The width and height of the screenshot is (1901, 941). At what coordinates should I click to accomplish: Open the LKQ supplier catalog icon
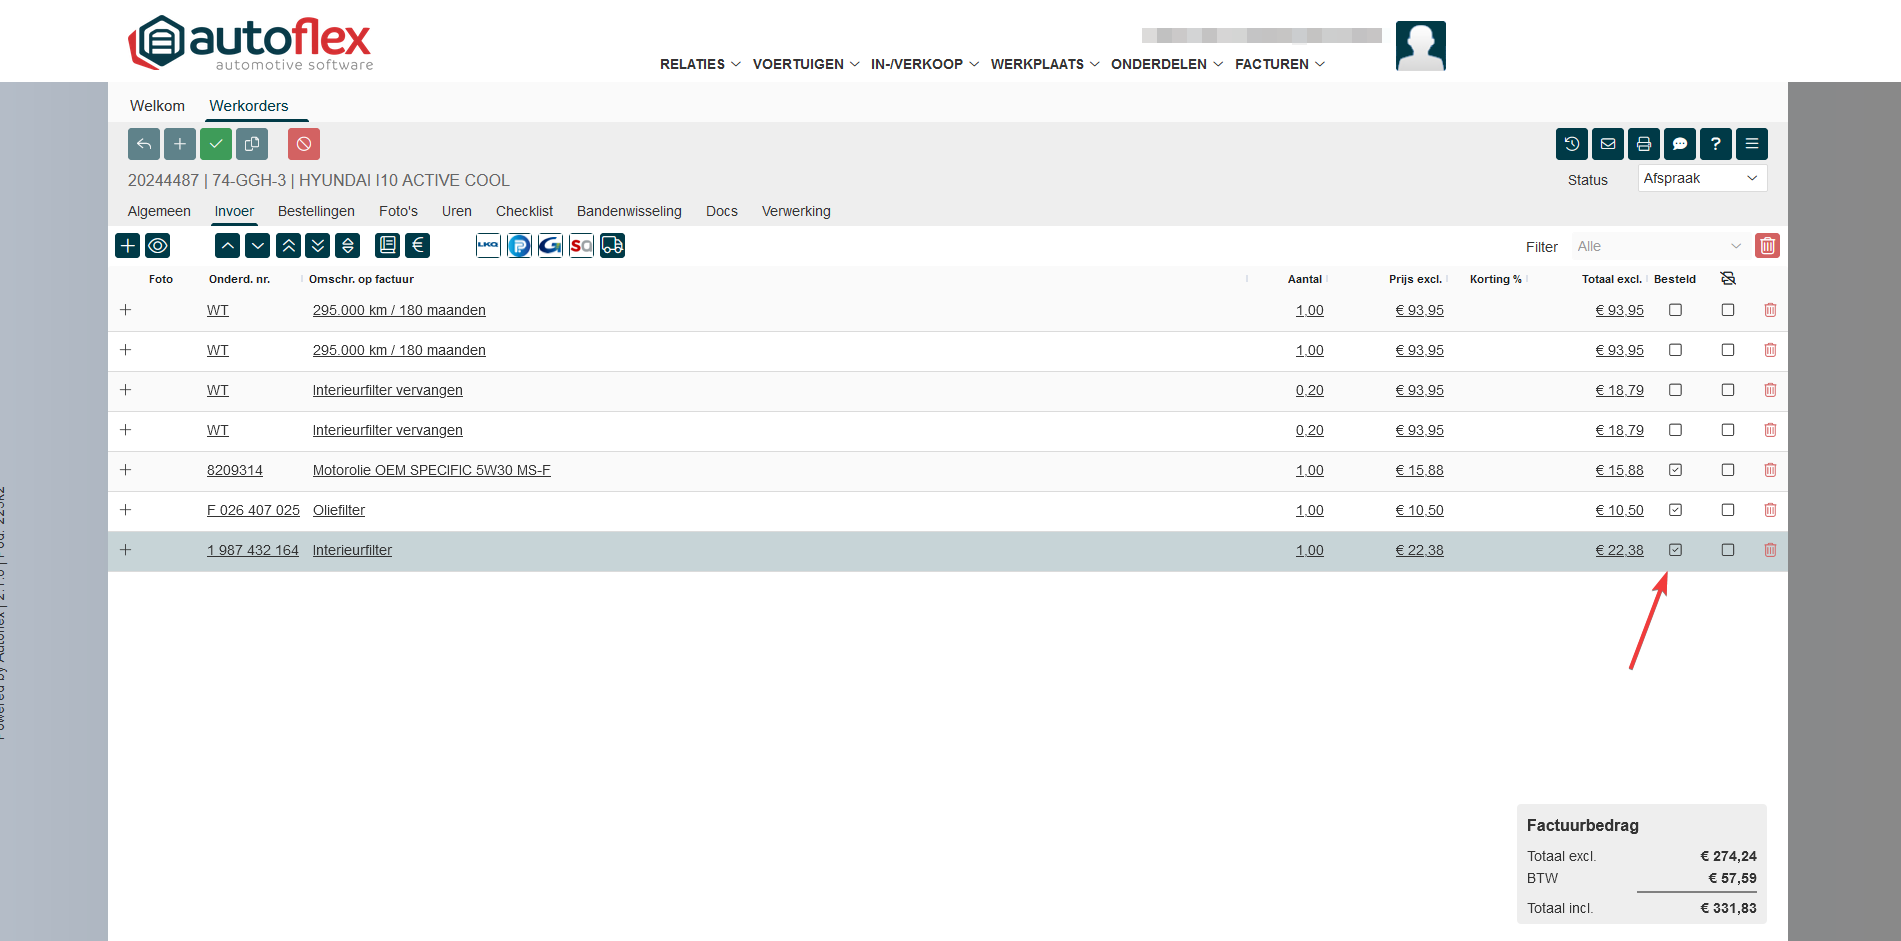click(488, 245)
